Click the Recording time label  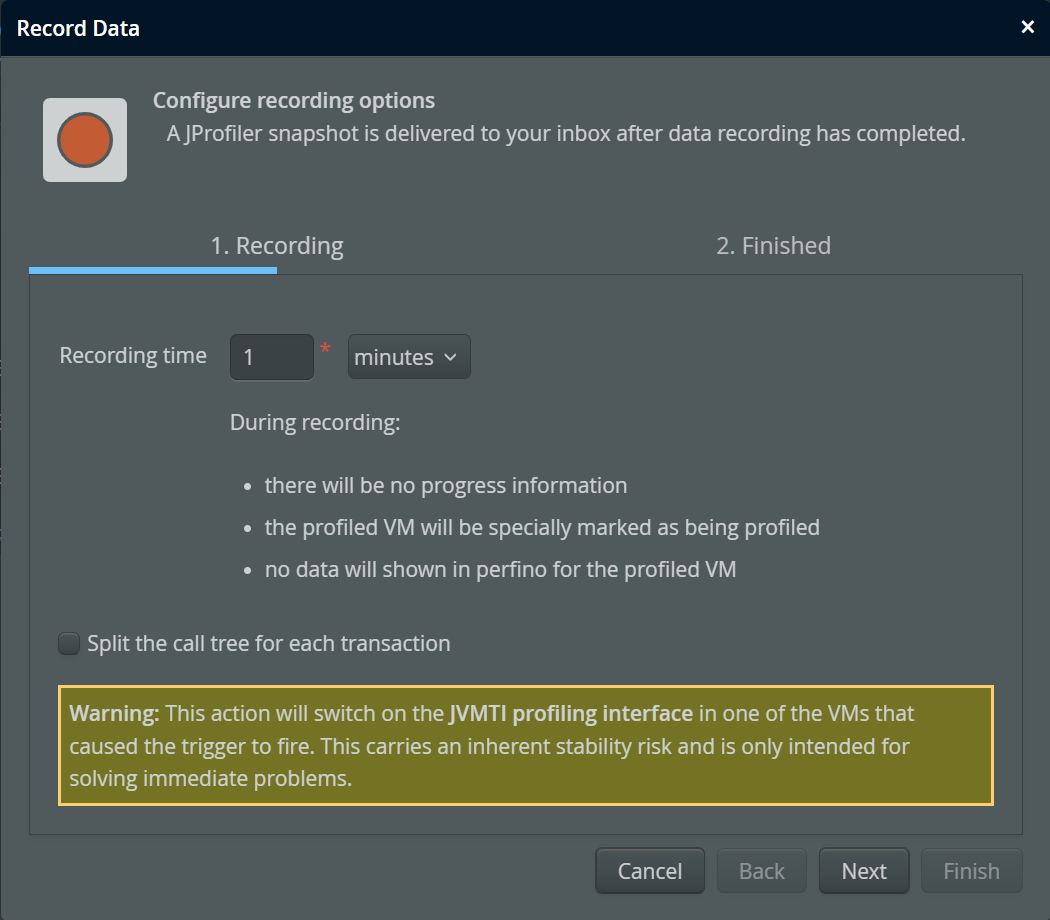coord(133,356)
